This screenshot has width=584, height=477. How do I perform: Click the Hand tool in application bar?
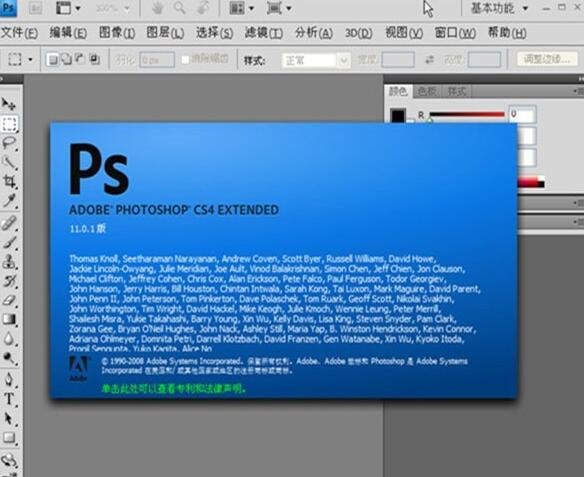click(x=158, y=8)
